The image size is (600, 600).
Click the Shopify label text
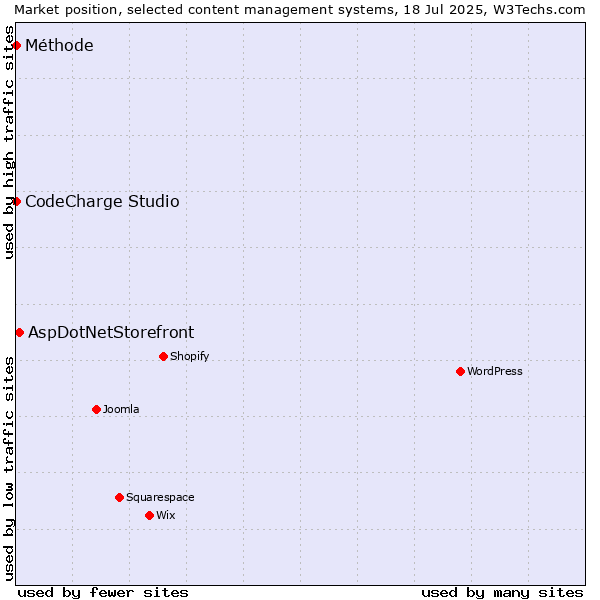[x=189, y=356]
